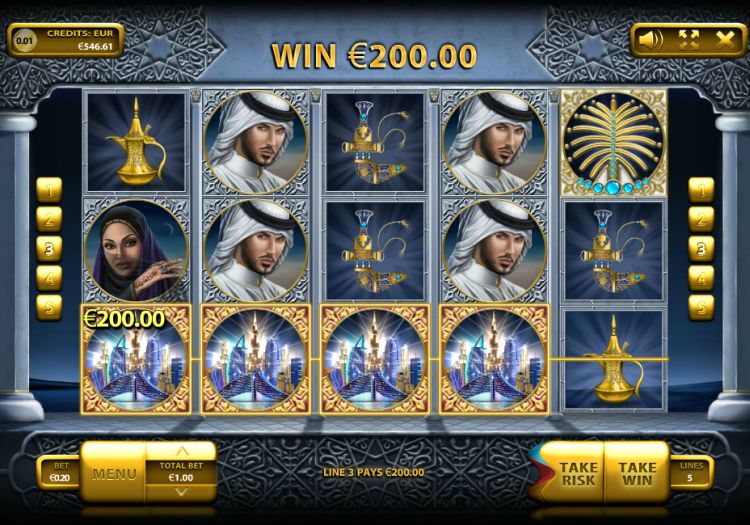Close the game with X icon
The image size is (750, 525).
pos(725,40)
